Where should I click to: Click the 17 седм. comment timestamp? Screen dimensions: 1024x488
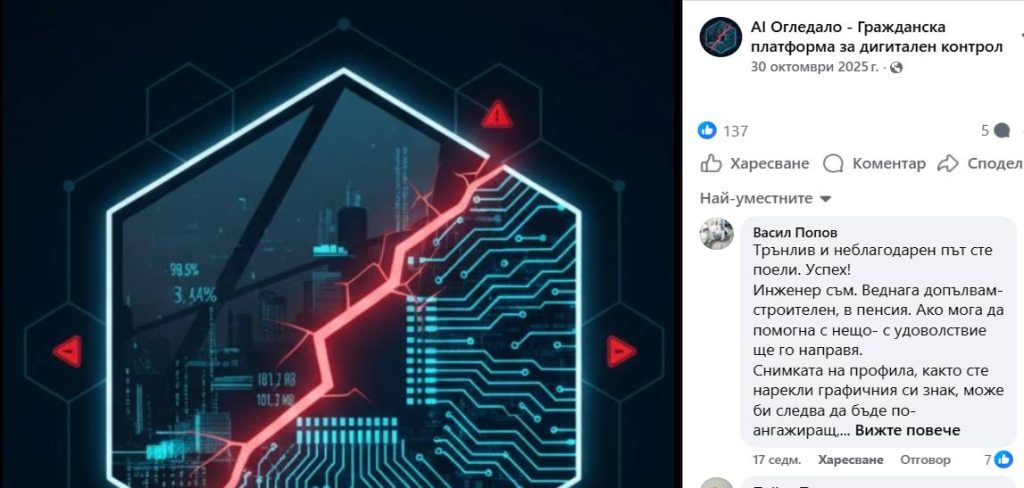[776, 460]
